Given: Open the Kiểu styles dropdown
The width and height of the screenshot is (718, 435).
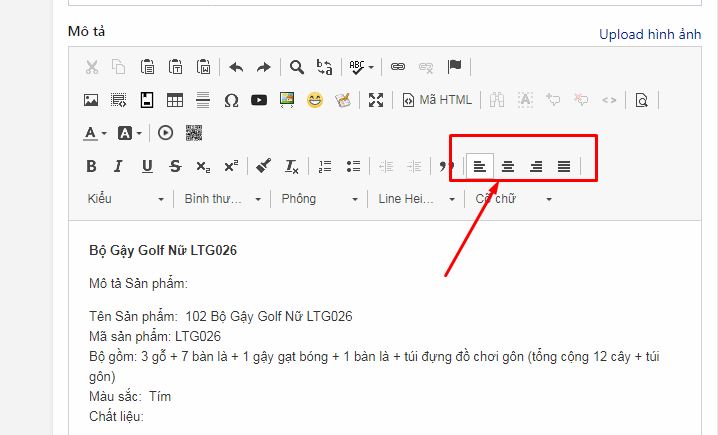Looking at the screenshot, I should point(125,199).
